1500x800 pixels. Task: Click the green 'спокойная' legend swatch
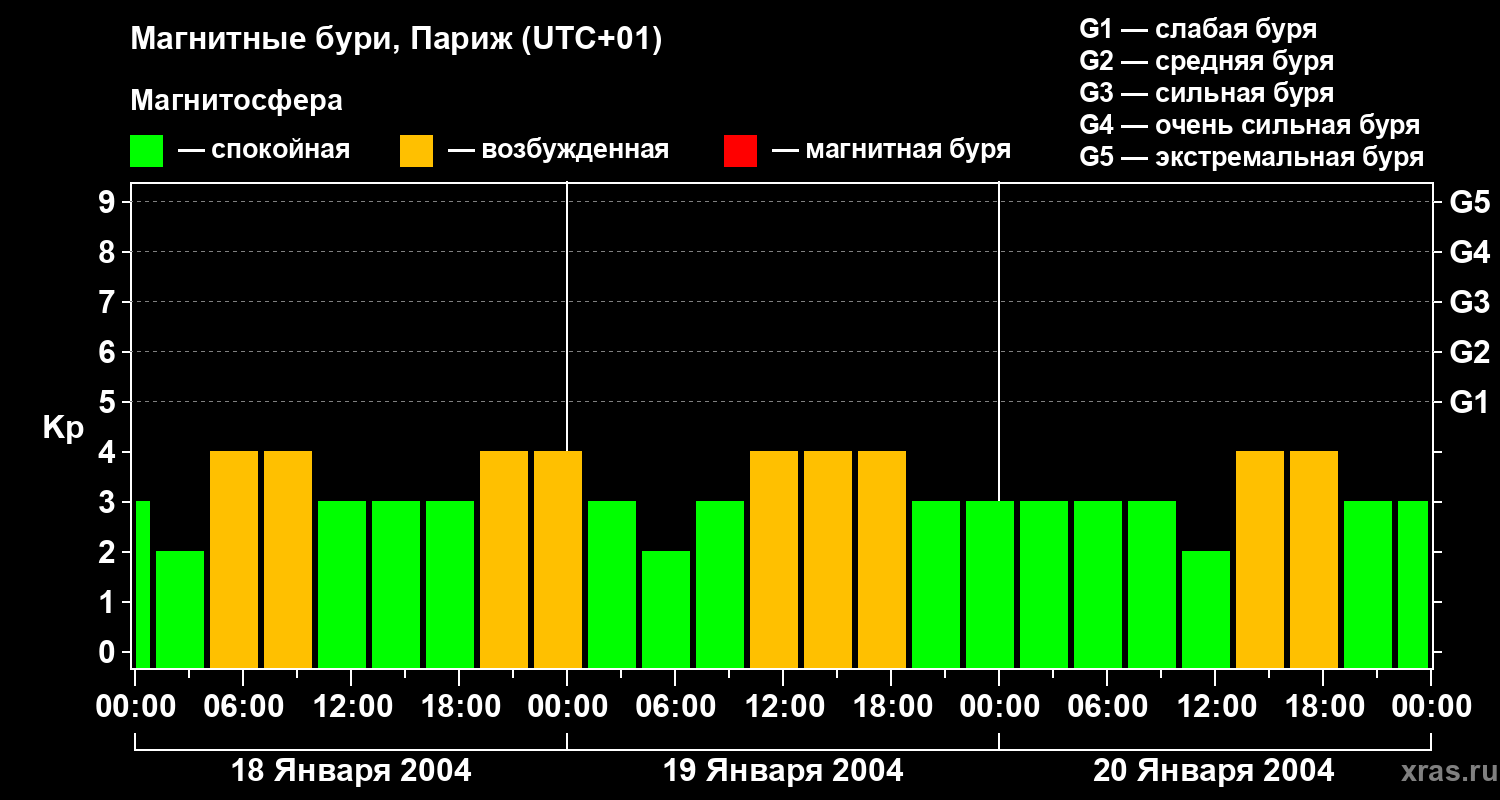tap(146, 151)
